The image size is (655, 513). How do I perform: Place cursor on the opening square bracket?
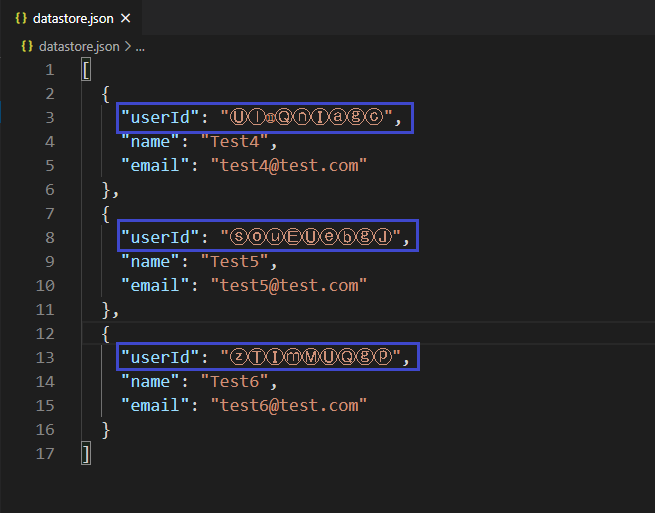click(86, 70)
